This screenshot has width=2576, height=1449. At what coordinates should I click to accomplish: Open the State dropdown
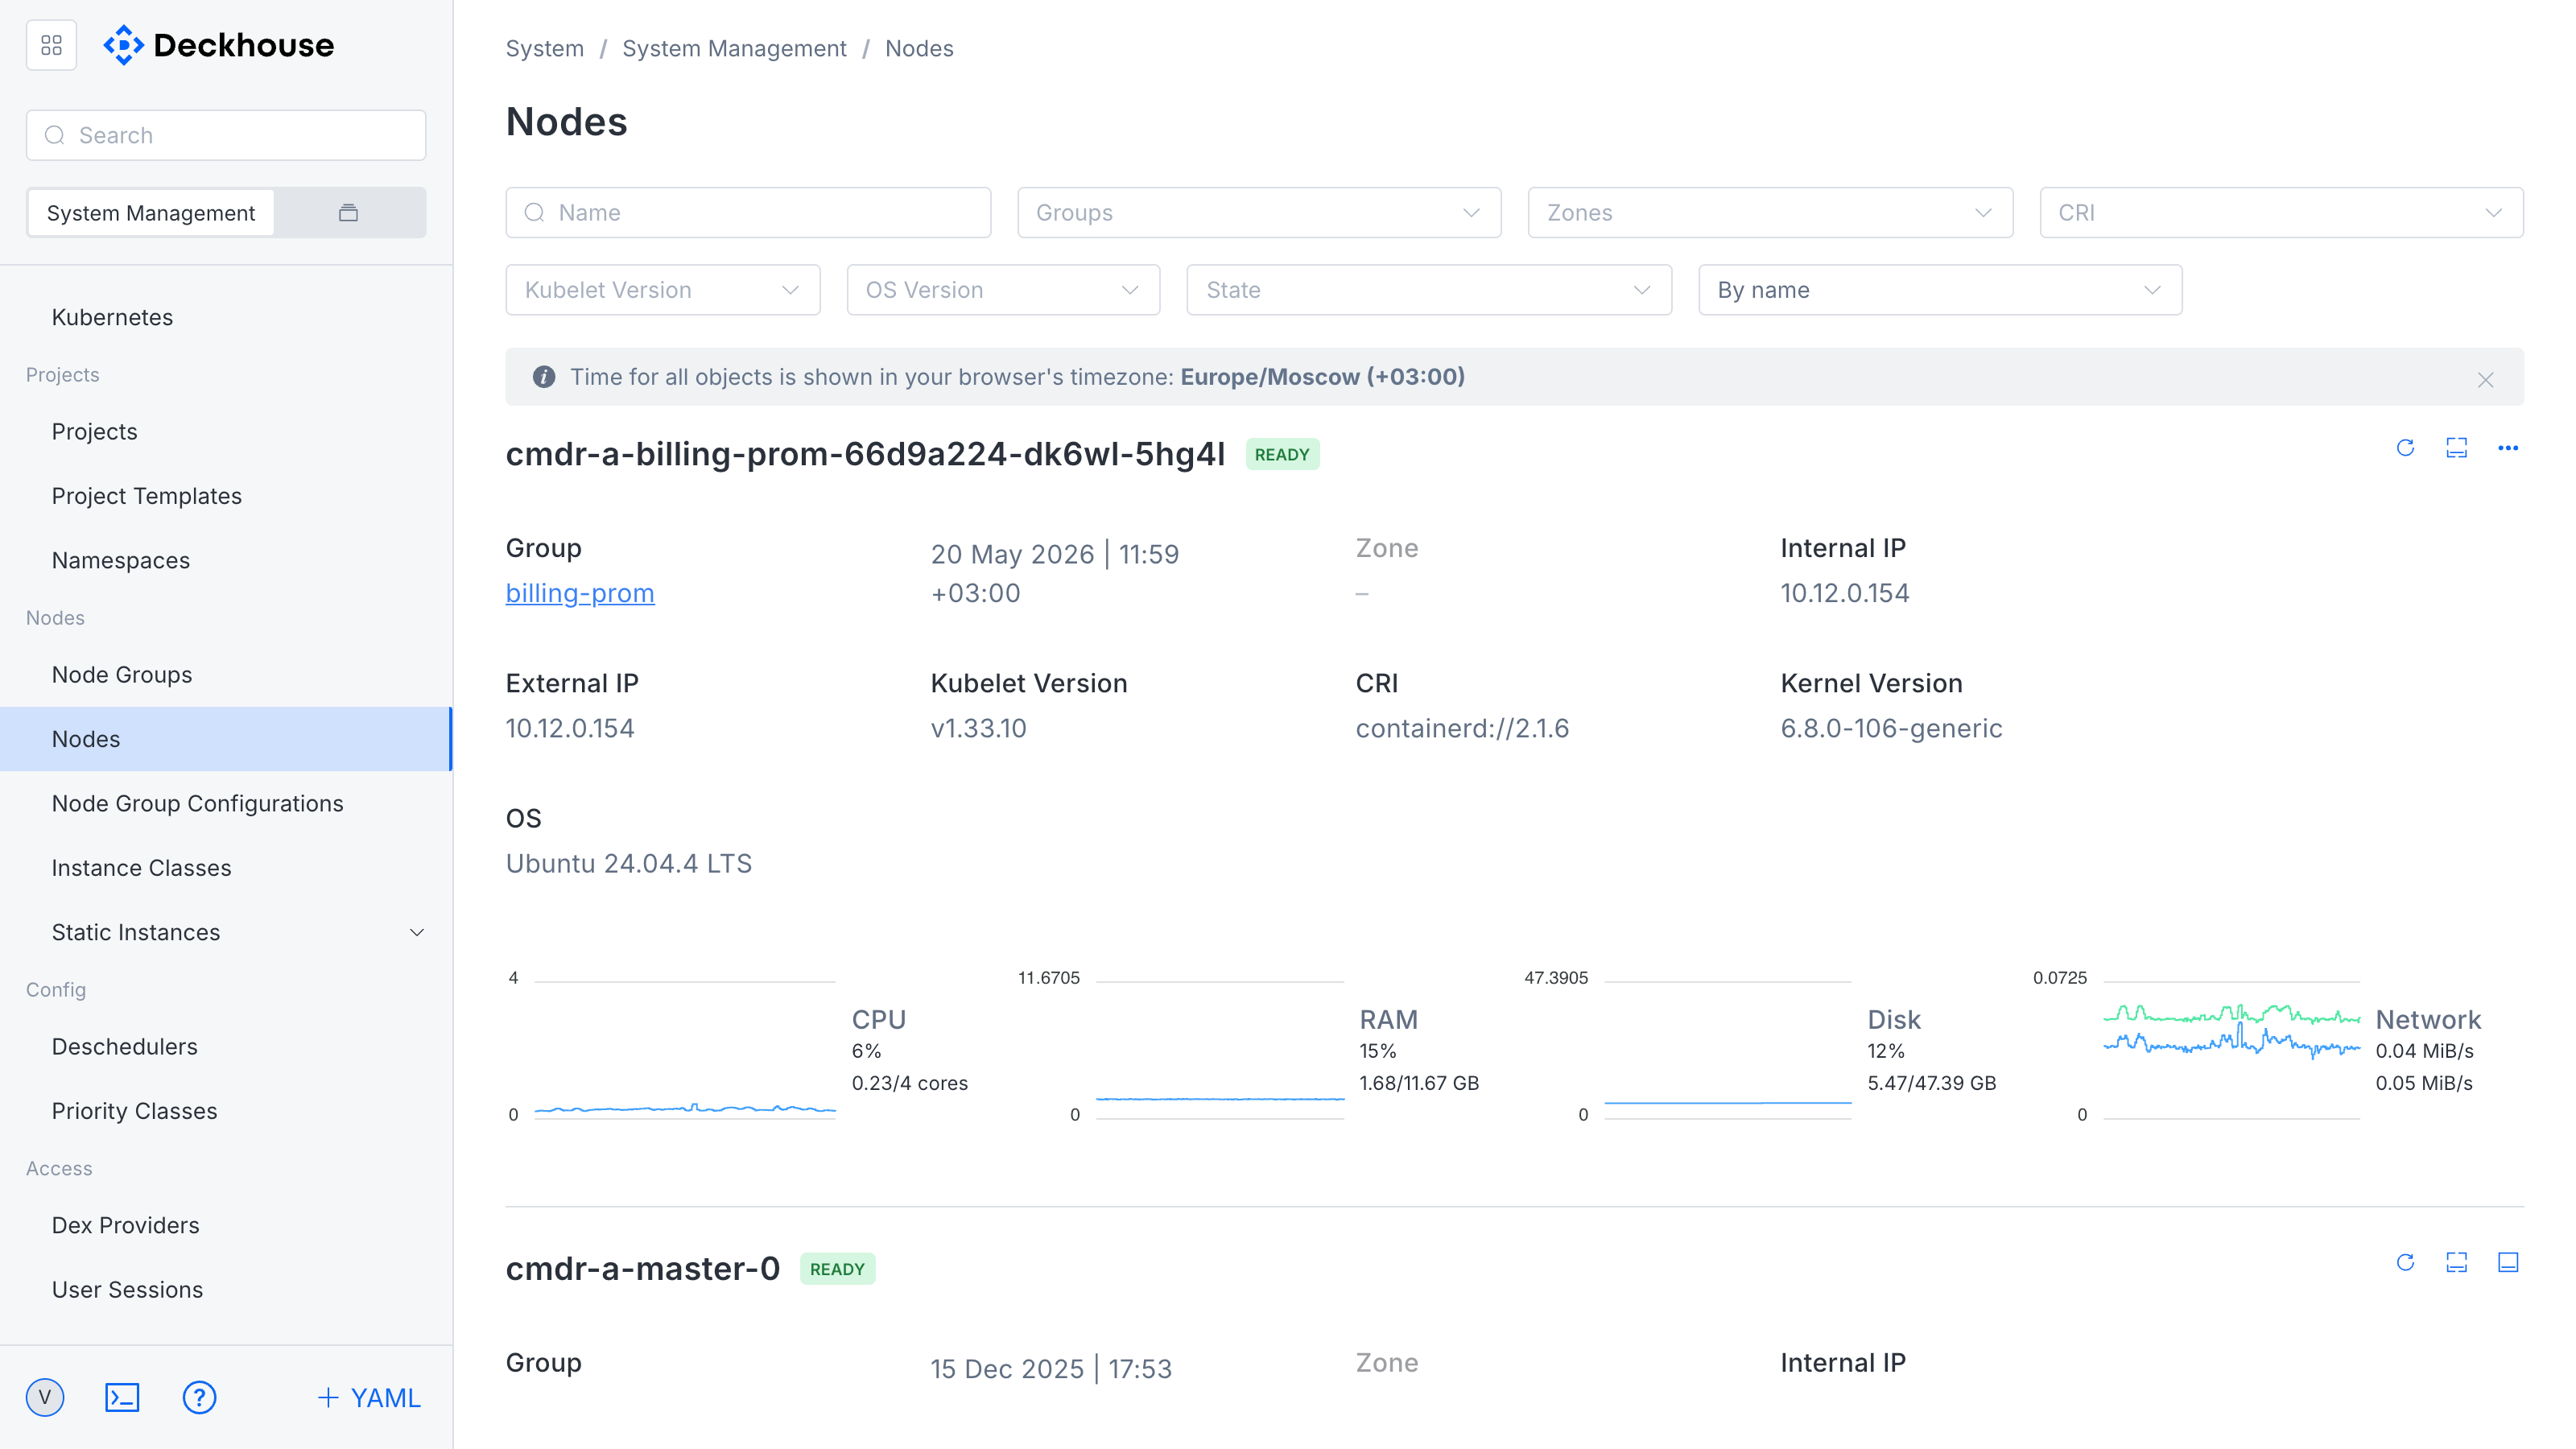(x=1429, y=290)
